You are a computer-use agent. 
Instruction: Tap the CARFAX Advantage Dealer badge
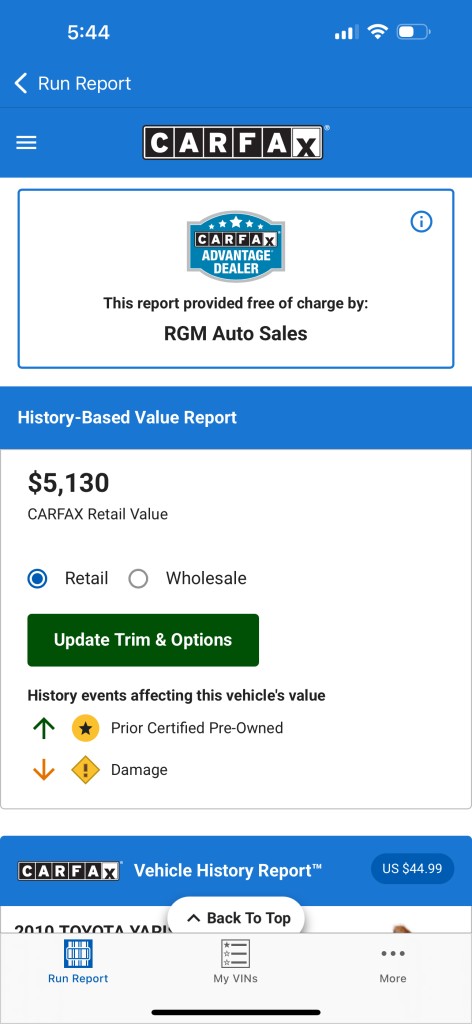click(236, 246)
